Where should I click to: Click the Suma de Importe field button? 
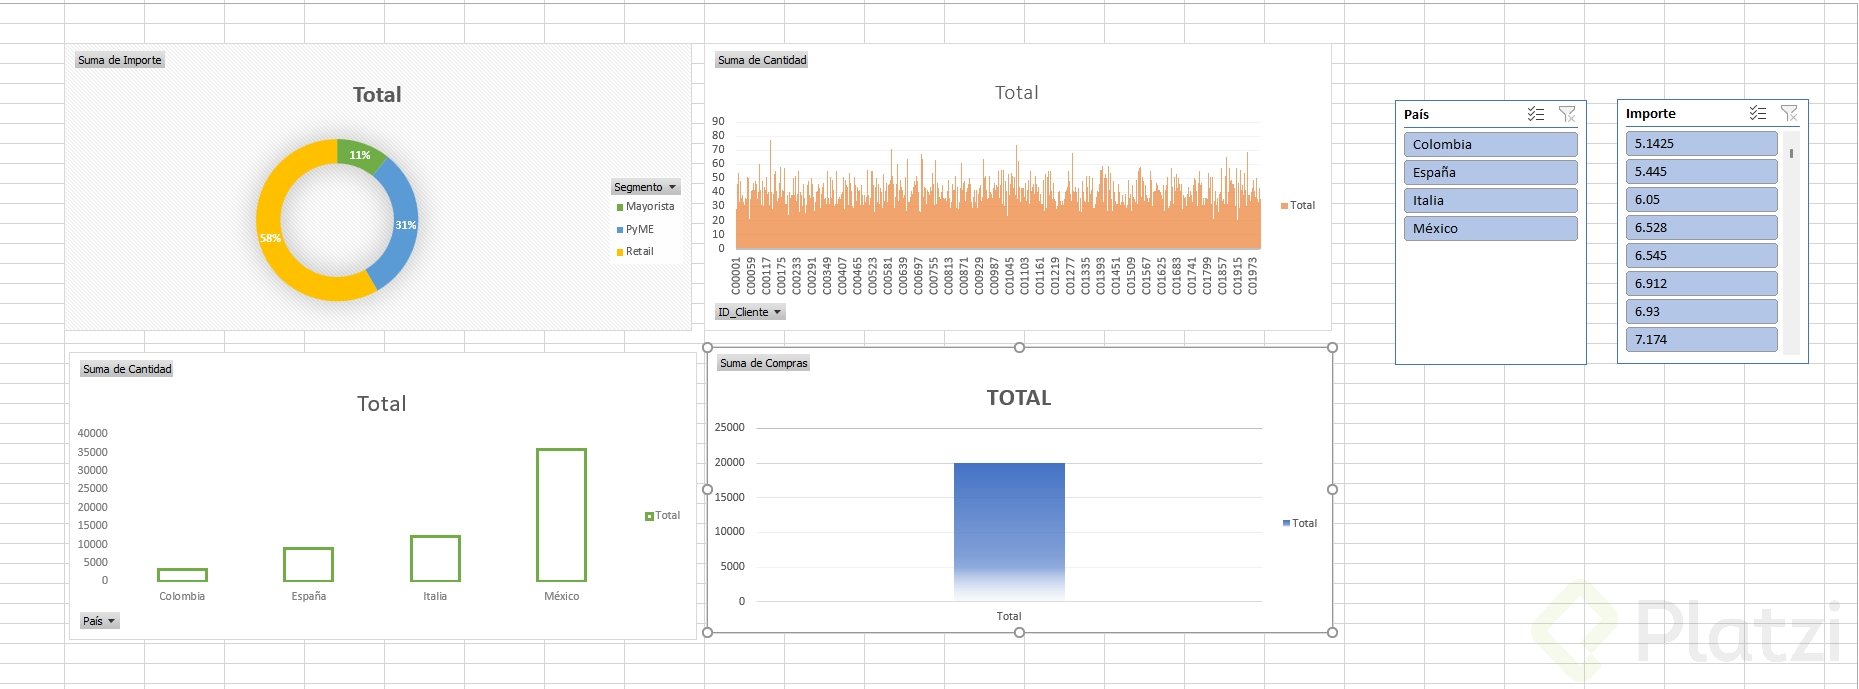point(119,60)
